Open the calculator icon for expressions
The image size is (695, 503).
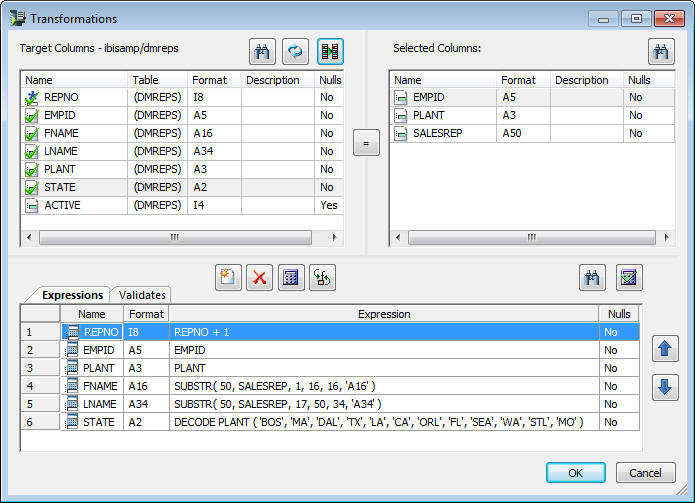pyautogui.click(x=291, y=278)
